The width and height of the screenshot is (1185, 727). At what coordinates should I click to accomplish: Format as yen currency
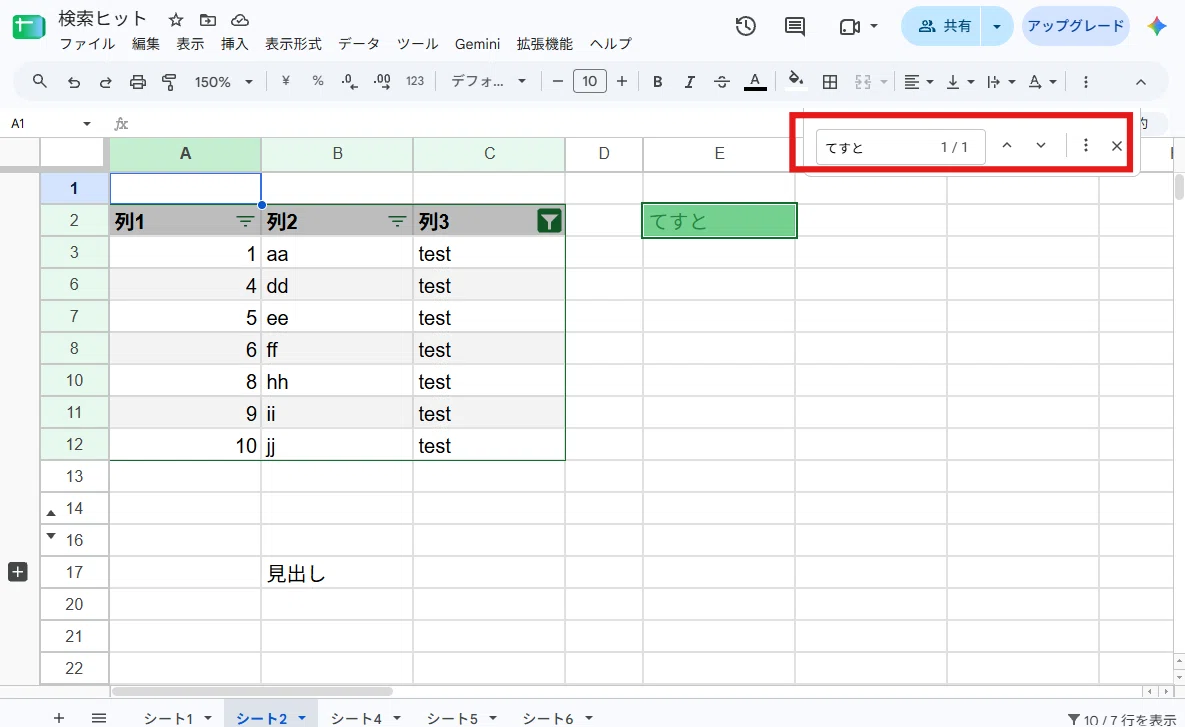[x=286, y=81]
